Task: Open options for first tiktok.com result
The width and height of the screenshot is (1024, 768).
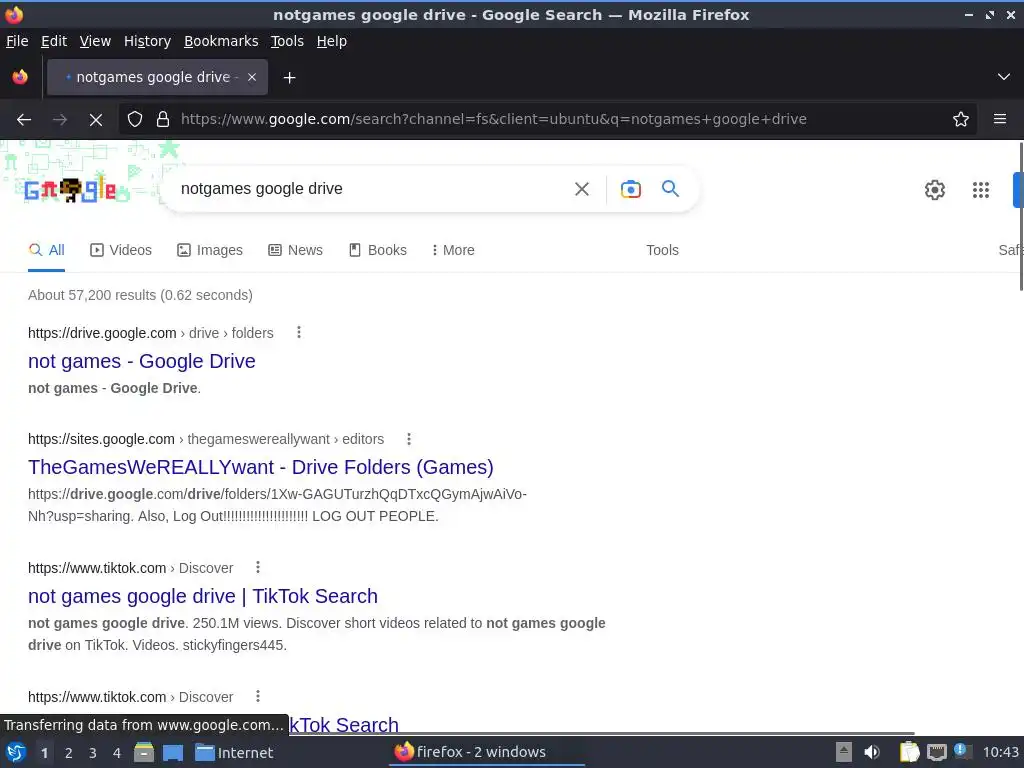Action: click(x=258, y=568)
